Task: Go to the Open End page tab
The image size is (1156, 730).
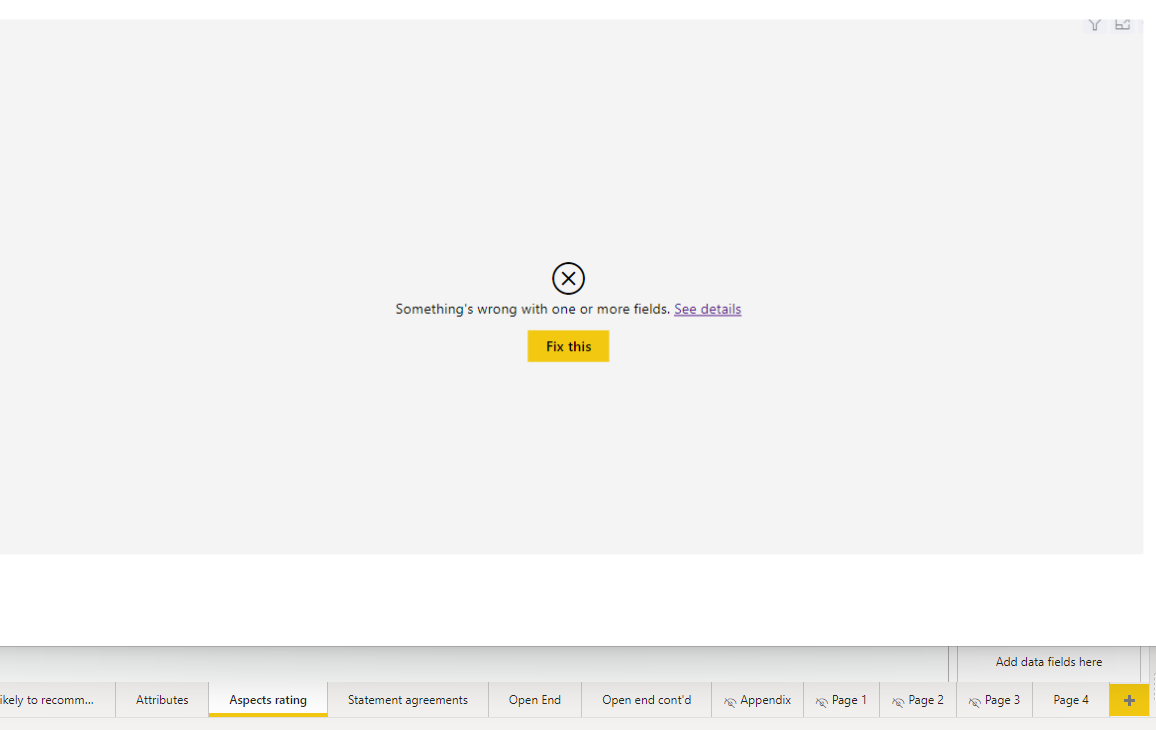Action: pos(535,700)
